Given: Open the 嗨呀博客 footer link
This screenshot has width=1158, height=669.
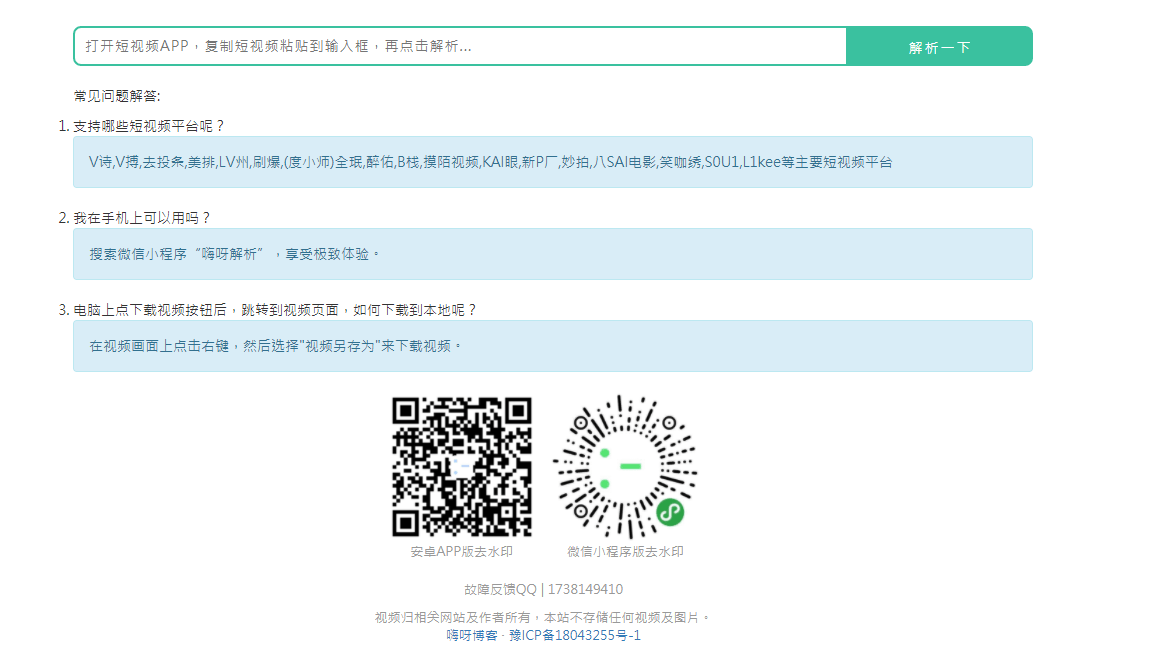Looking at the screenshot, I should 473,635.
